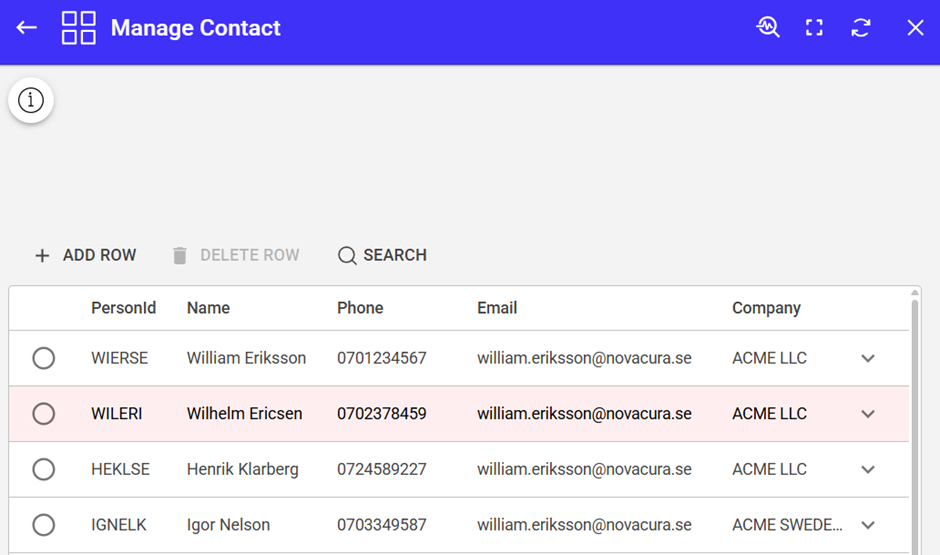Viewport: 940px width, 555px height.
Task: Expand the Wilhelm Ericsen row details
Action: coord(868,414)
